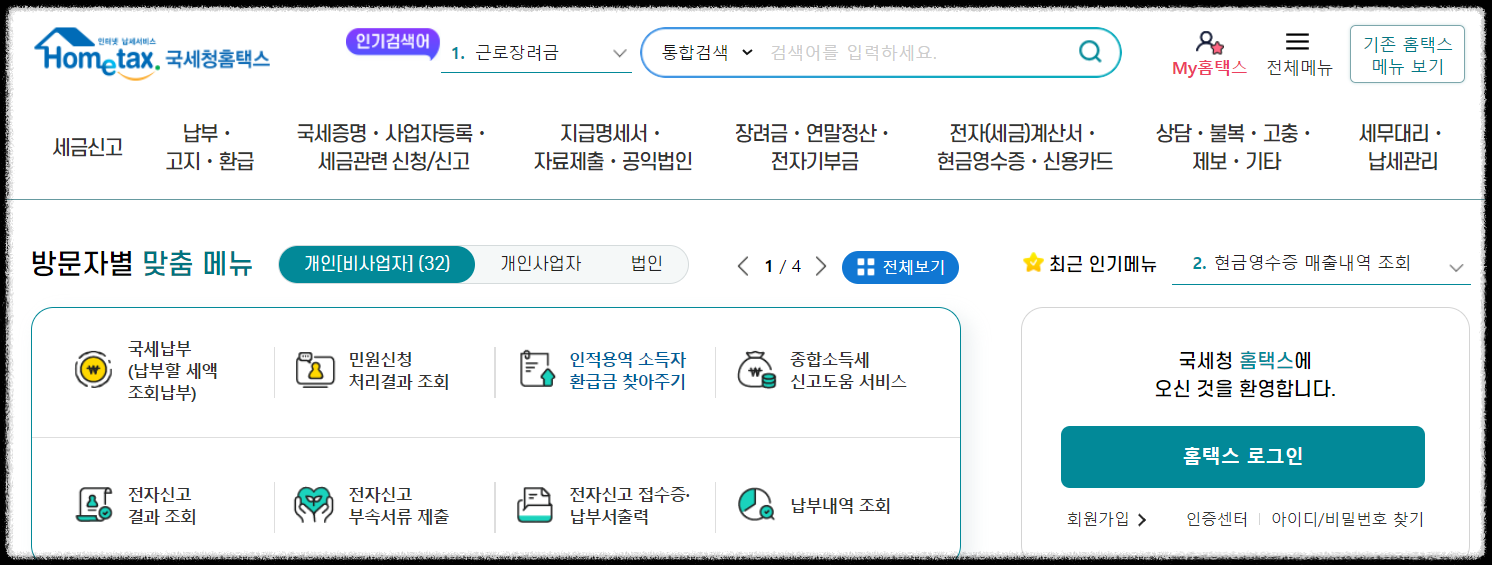Open 지급명세서·자료제출·공익법인 menu

coord(613,147)
